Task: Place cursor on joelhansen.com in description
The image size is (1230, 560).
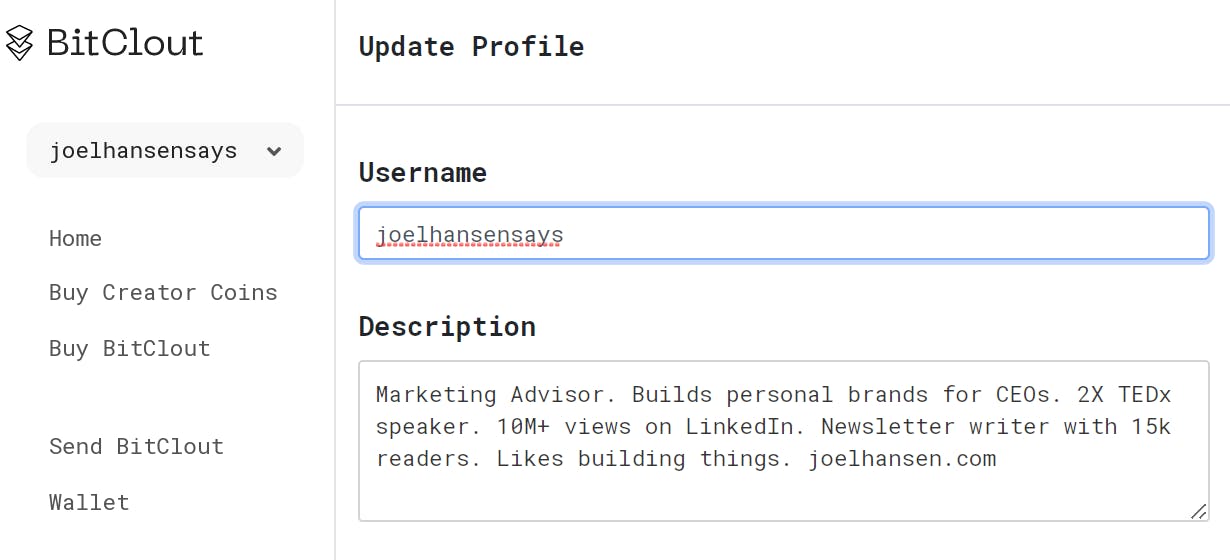Action: click(x=902, y=459)
